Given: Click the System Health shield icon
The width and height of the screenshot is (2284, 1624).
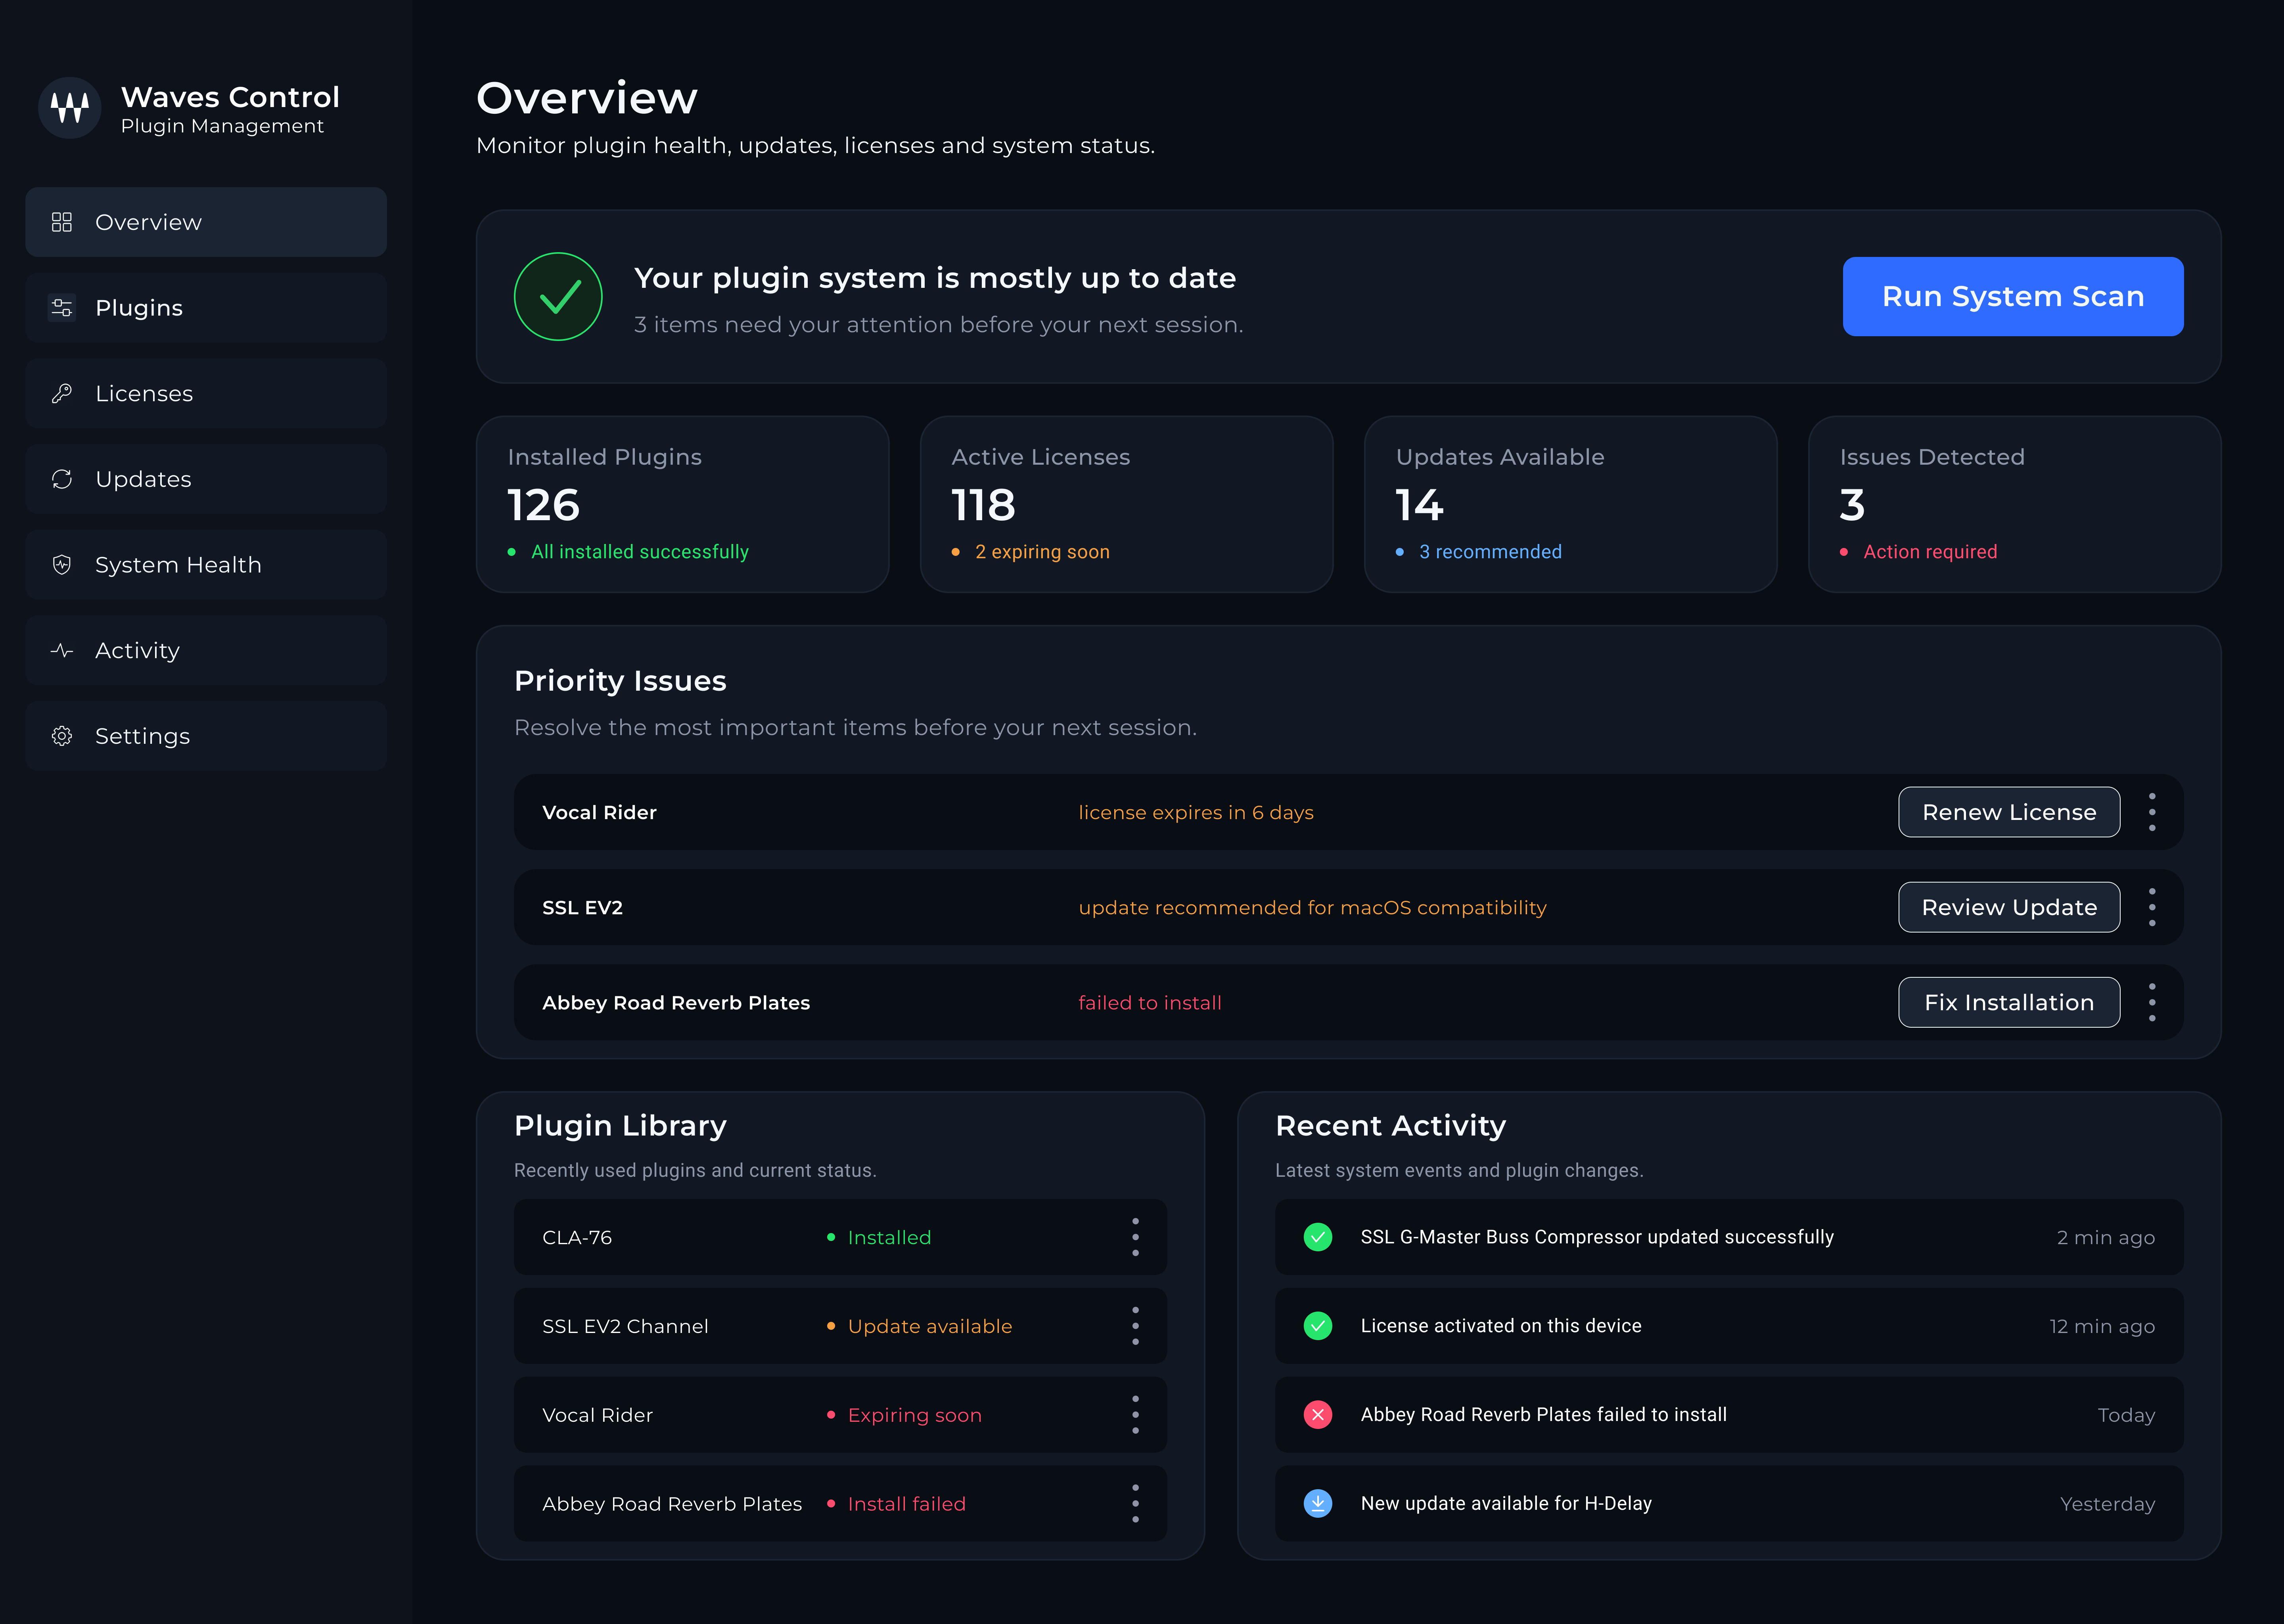Looking at the screenshot, I should coord(62,565).
